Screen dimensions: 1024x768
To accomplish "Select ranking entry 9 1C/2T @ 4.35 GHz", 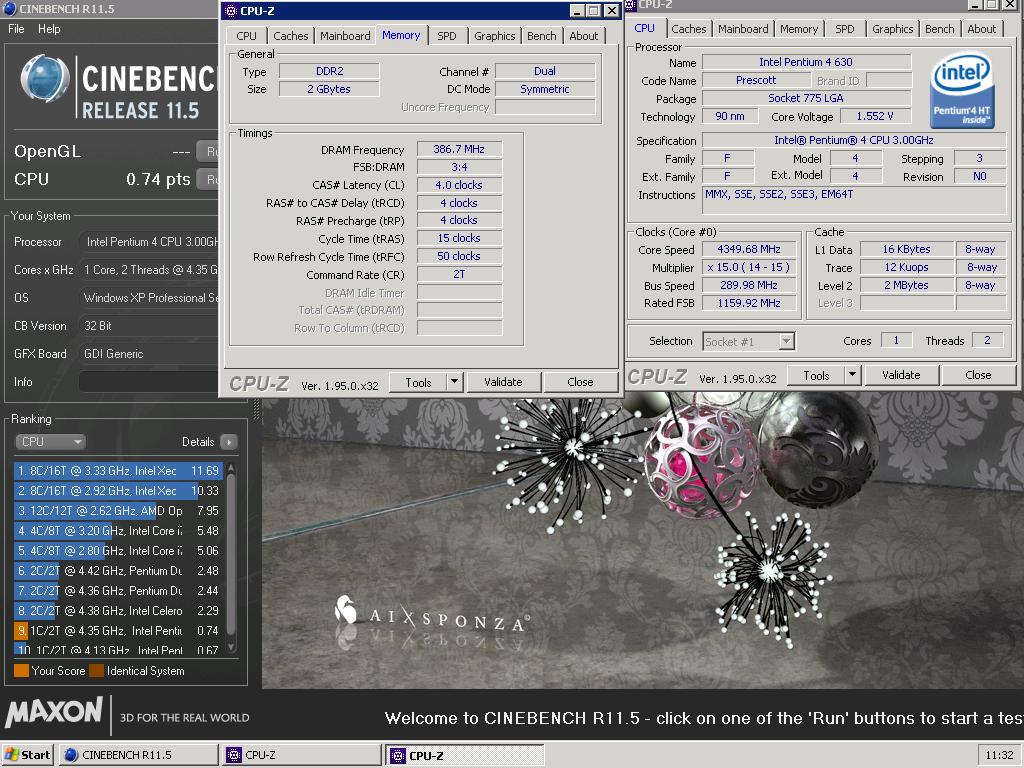I will click(118, 631).
